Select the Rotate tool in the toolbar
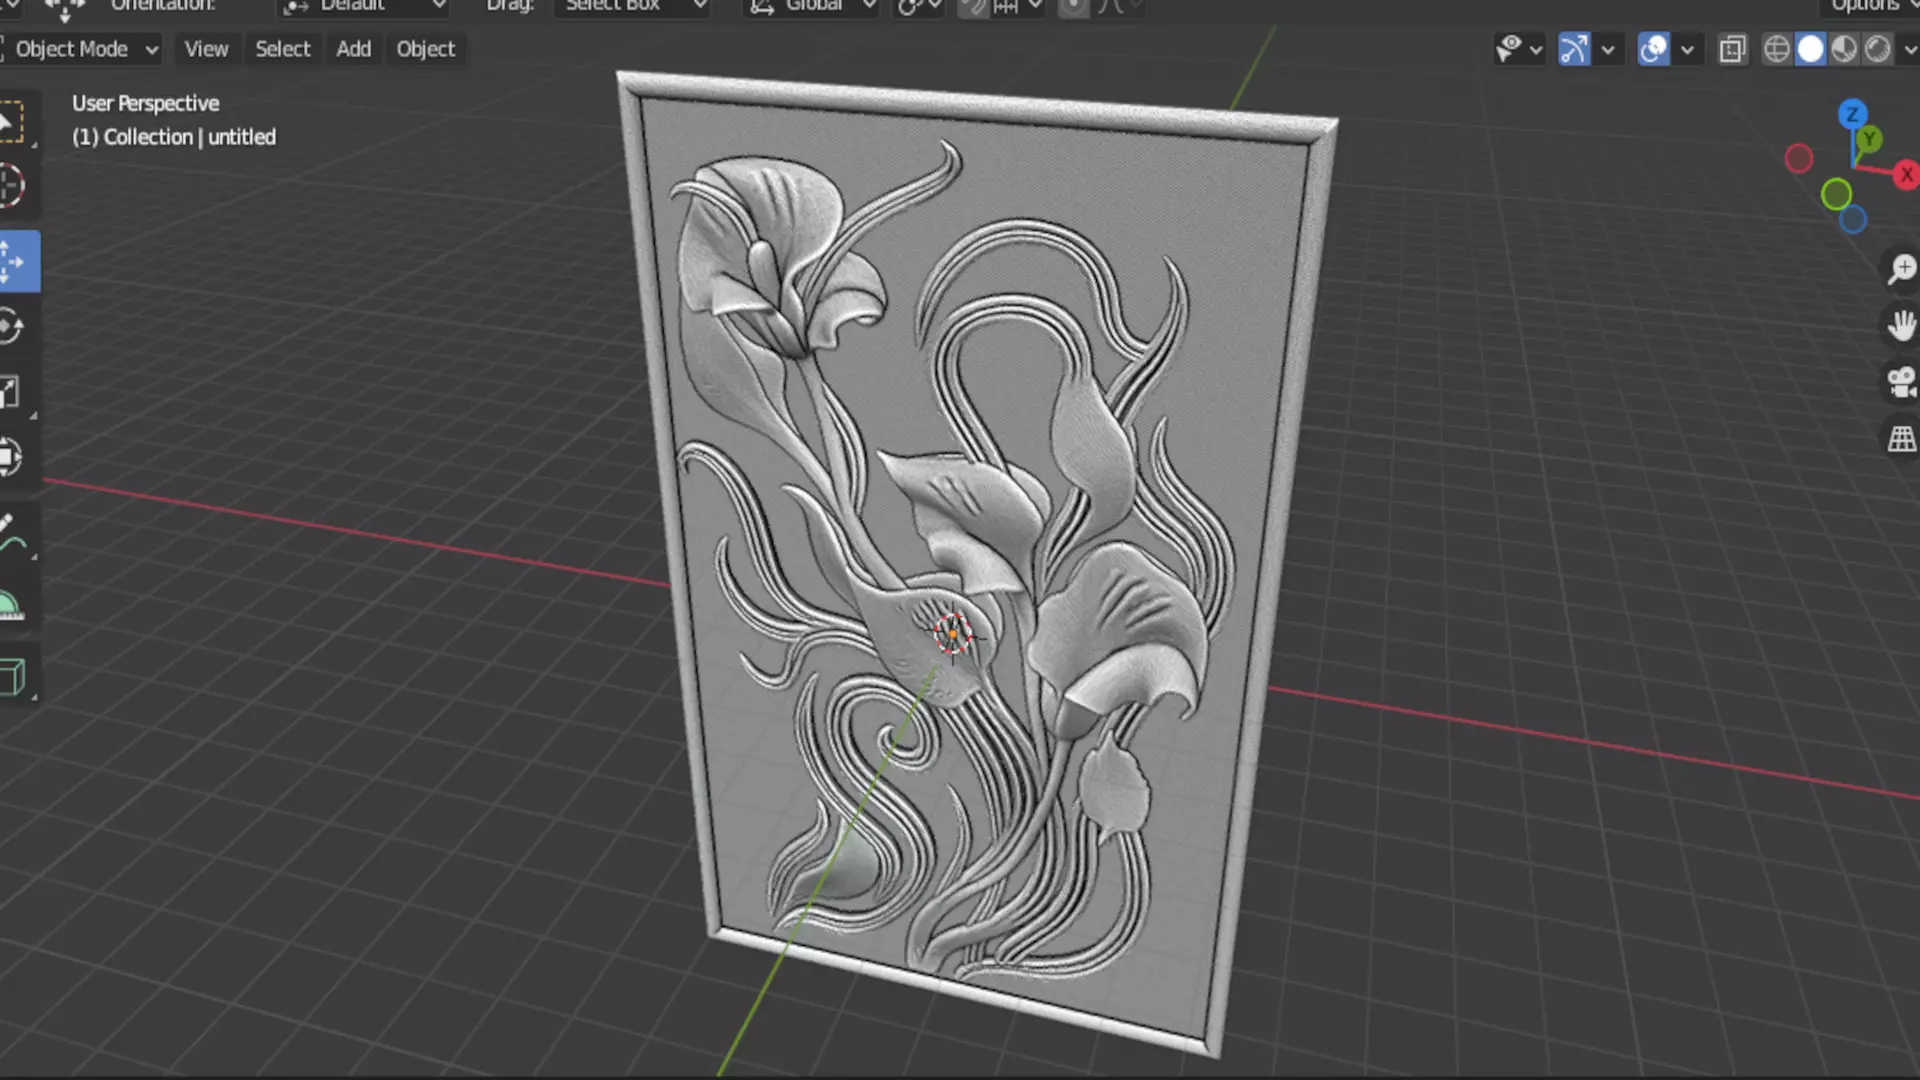The height and width of the screenshot is (1080, 1920). pyautogui.click(x=14, y=327)
